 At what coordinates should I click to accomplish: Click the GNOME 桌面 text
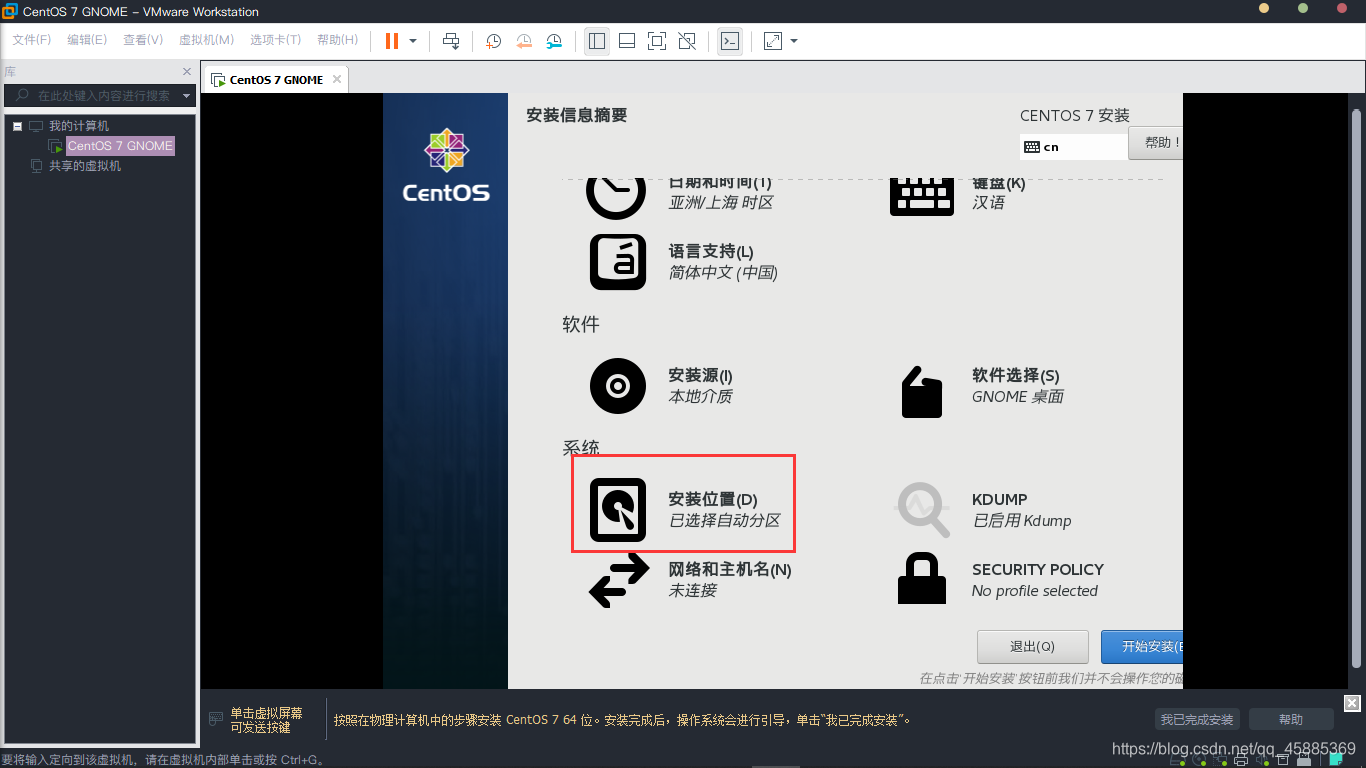[1018, 396]
